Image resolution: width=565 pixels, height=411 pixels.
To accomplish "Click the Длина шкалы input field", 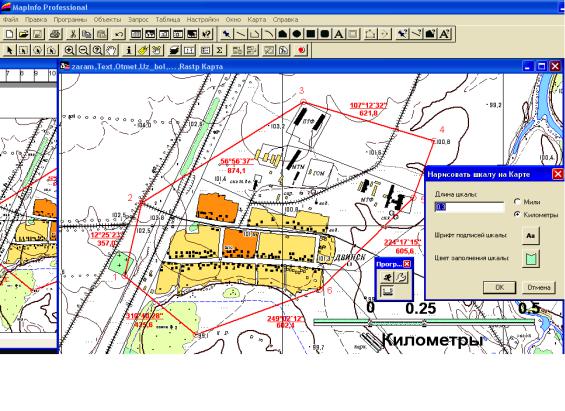I will click(470, 207).
